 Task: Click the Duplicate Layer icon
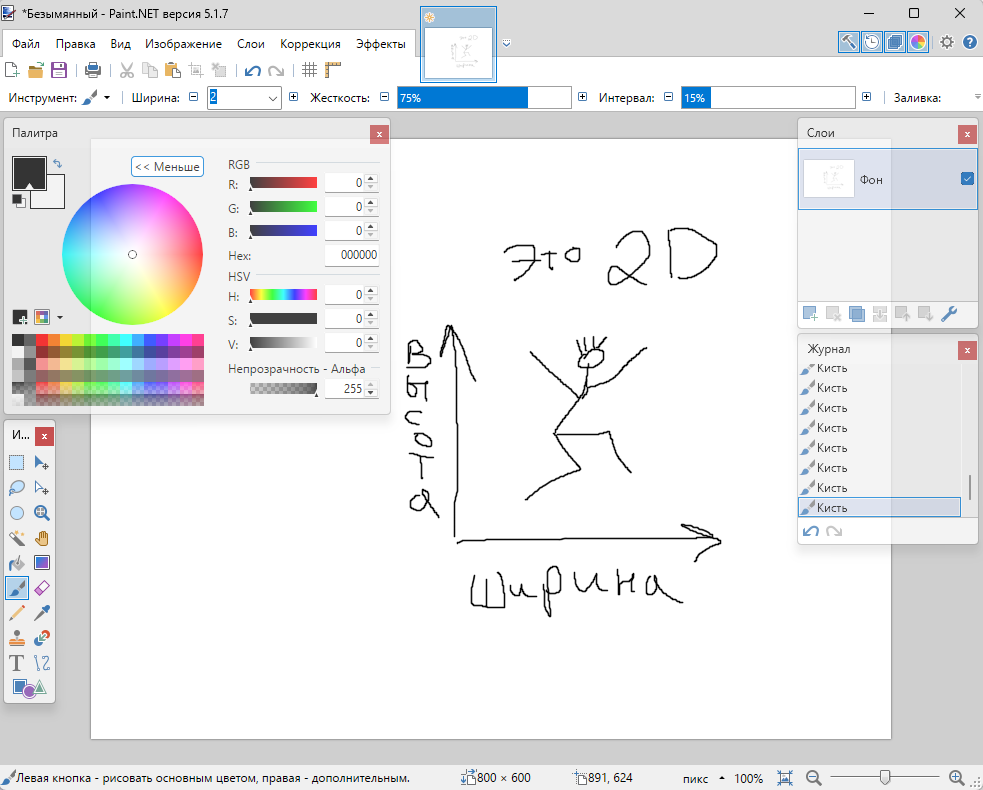856,313
